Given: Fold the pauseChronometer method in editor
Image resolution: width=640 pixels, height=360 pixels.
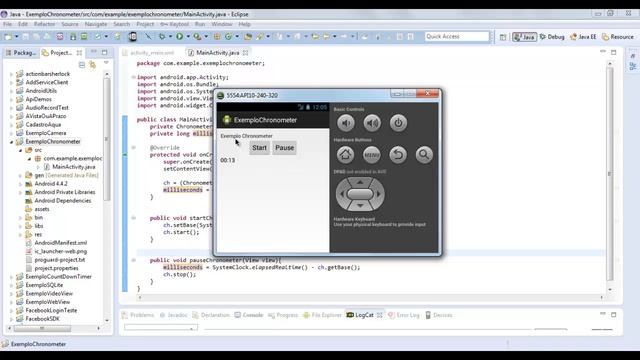Looking at the screenshot, I should tap(133, 260).
